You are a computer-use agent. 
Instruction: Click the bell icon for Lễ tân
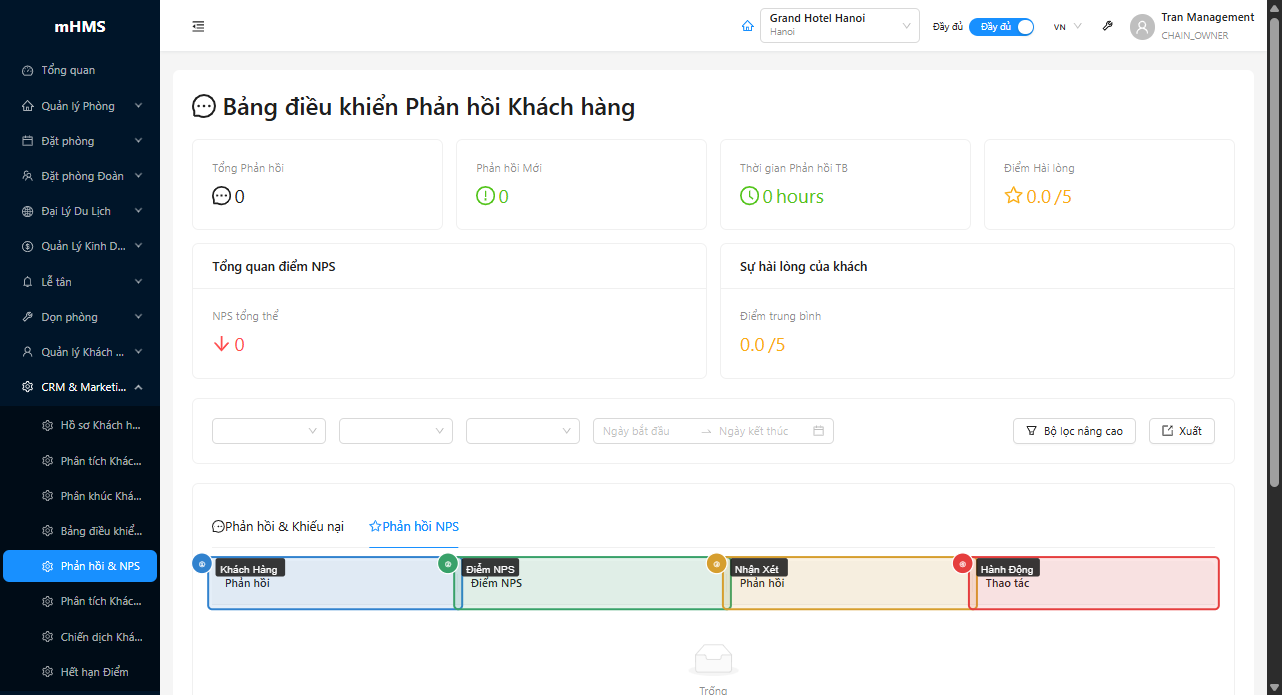click(27, 282)
